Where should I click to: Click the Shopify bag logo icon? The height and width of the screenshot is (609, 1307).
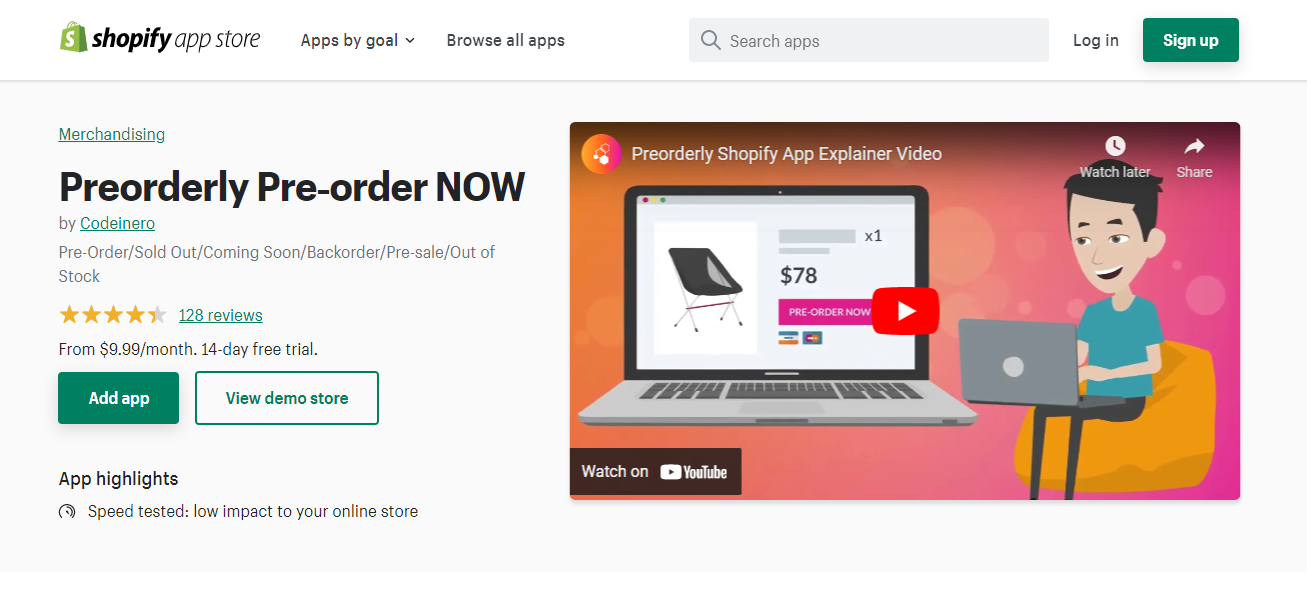pos(73,38)
